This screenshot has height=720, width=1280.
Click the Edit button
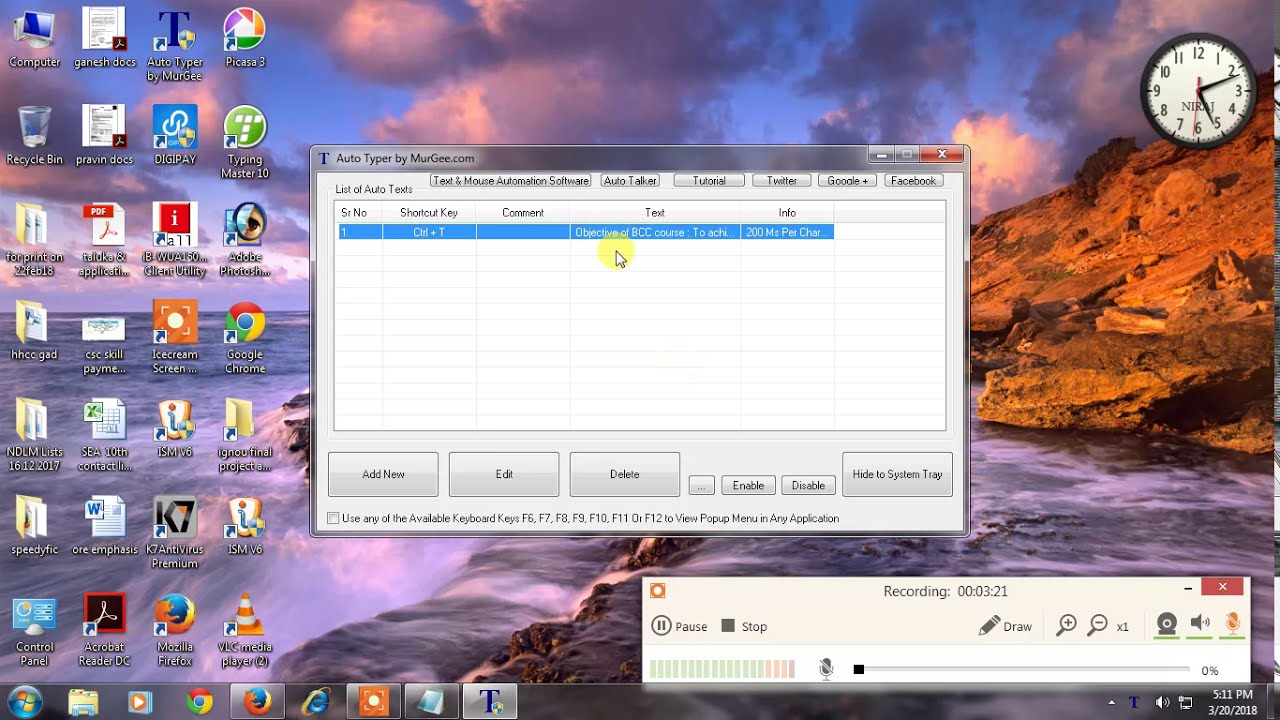[x=504, y=474]
